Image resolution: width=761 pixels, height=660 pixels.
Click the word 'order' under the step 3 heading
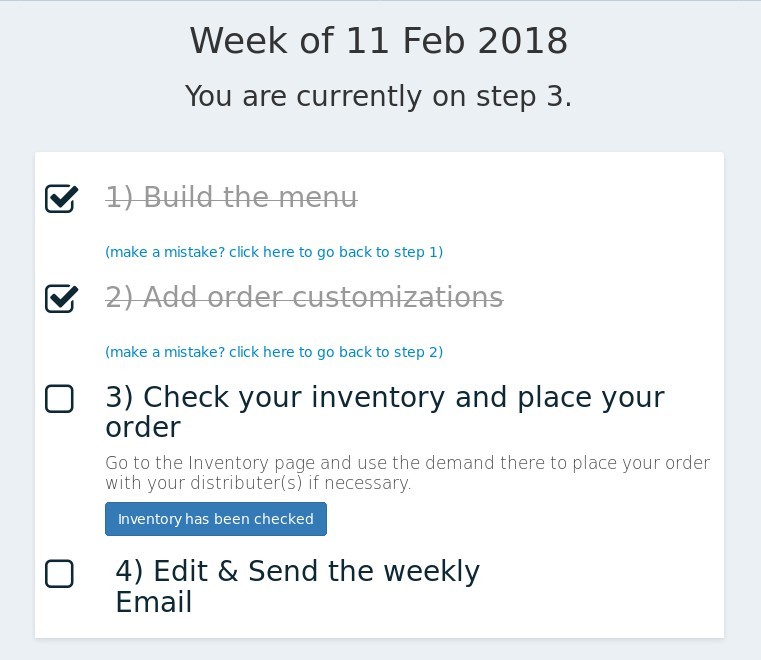pyautogui.click(x=143, y=428)
